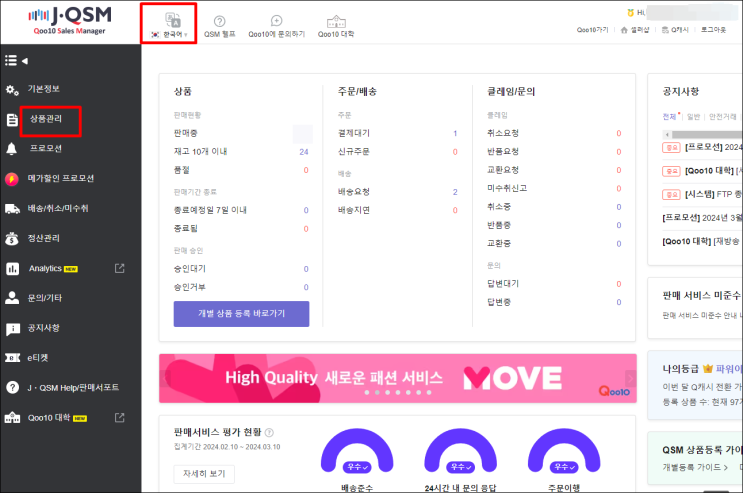Go to previous banner with left arrow

[x=165, y=378]
